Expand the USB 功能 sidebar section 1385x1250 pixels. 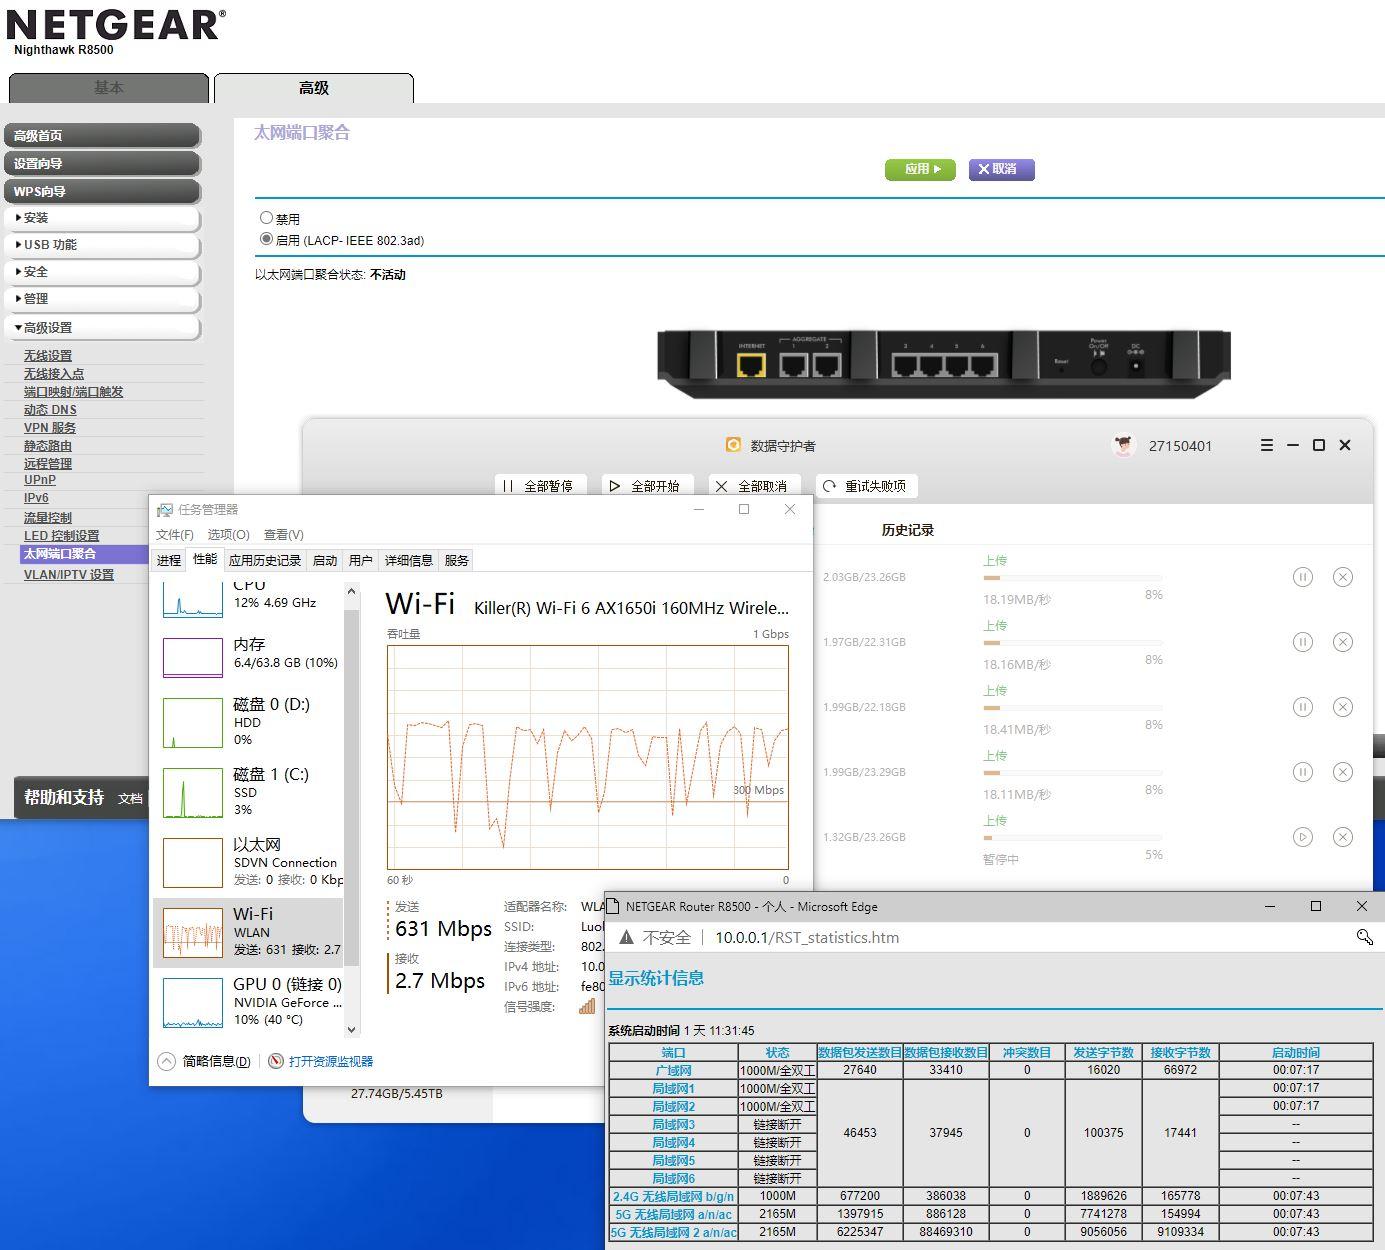[x=101, y=245]
